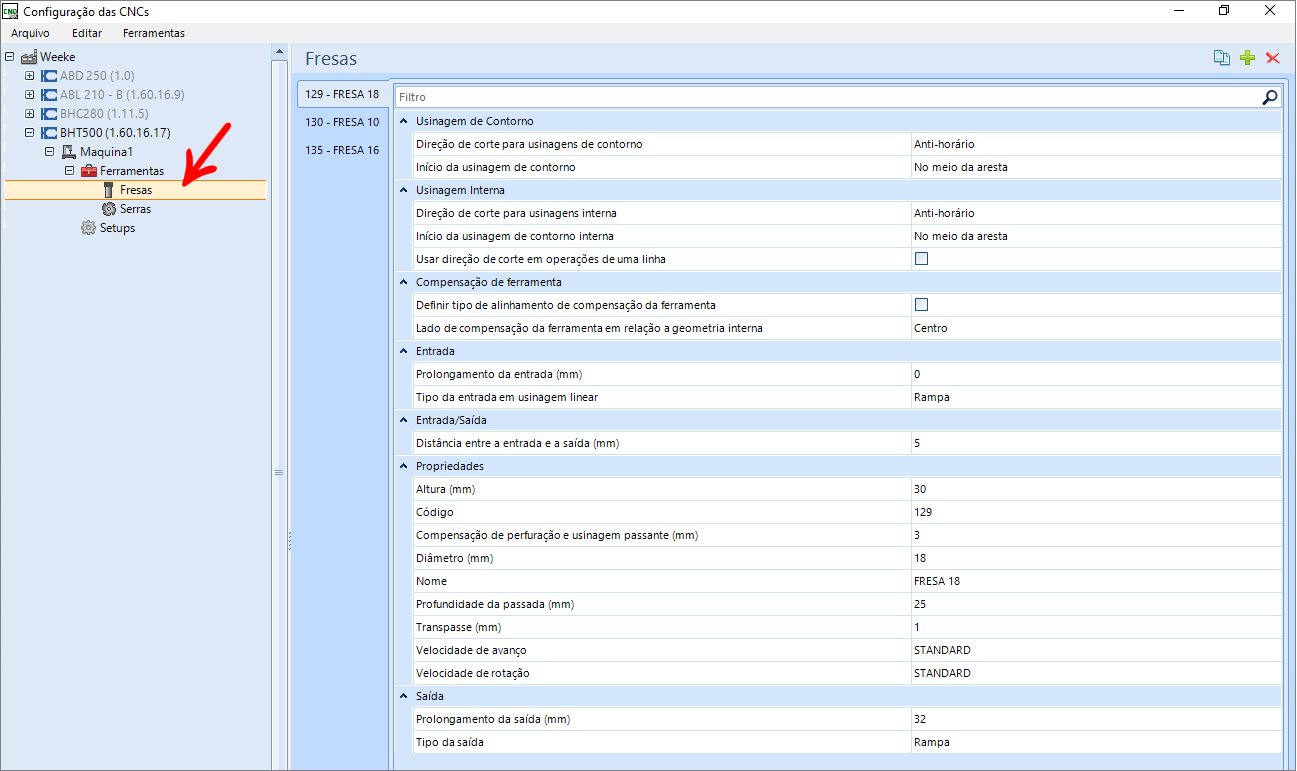Image resolution: width=1297 pixels, height=771 pixels.
Task: Toggle 'Usar direção de corte em operações de uma linha' checkbox
Action: pos(922,259)
